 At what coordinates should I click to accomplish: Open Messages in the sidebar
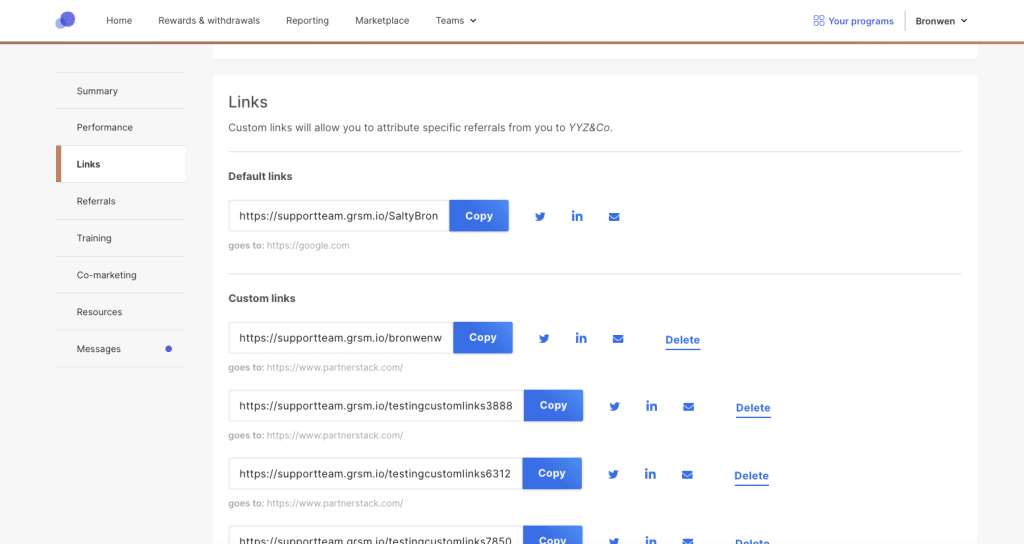(99, 349)
